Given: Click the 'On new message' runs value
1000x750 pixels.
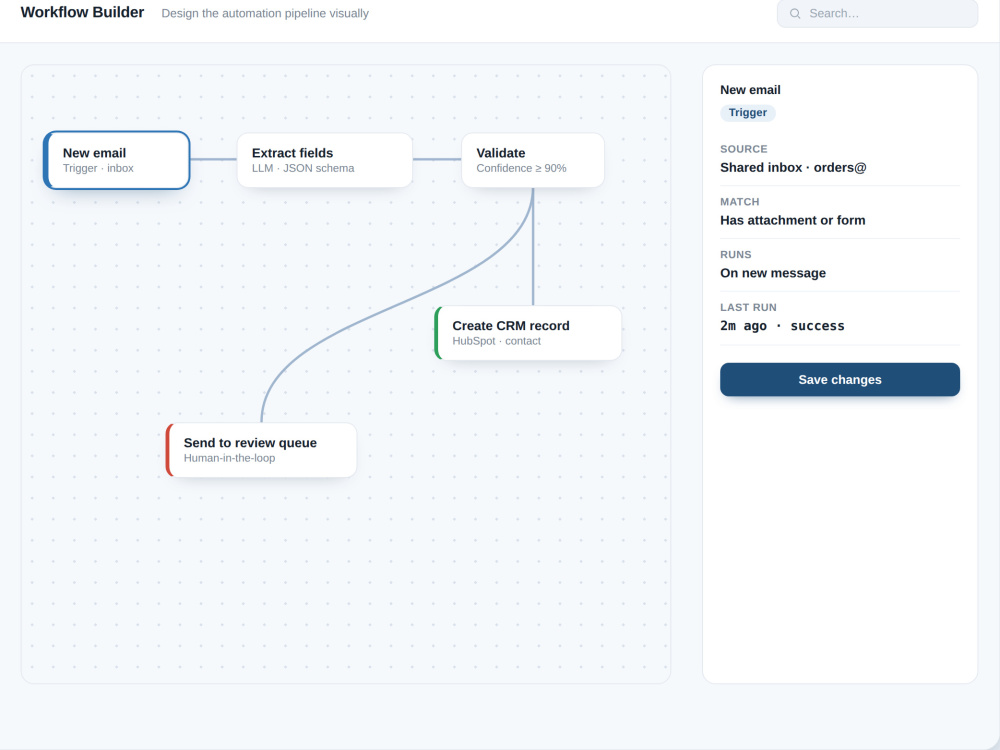Looking at the screenshot, I should click(773, 273).
